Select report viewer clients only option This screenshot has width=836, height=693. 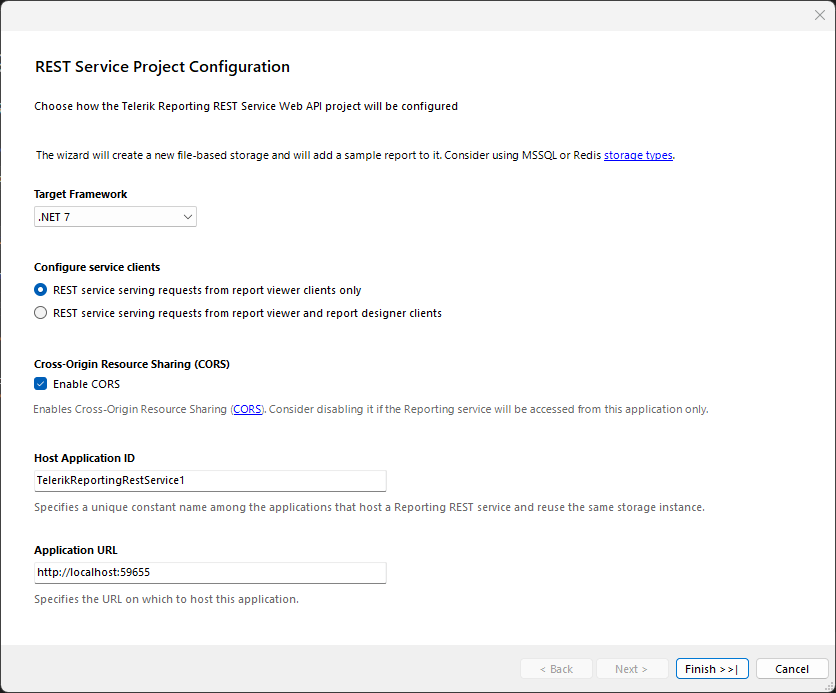41,290
